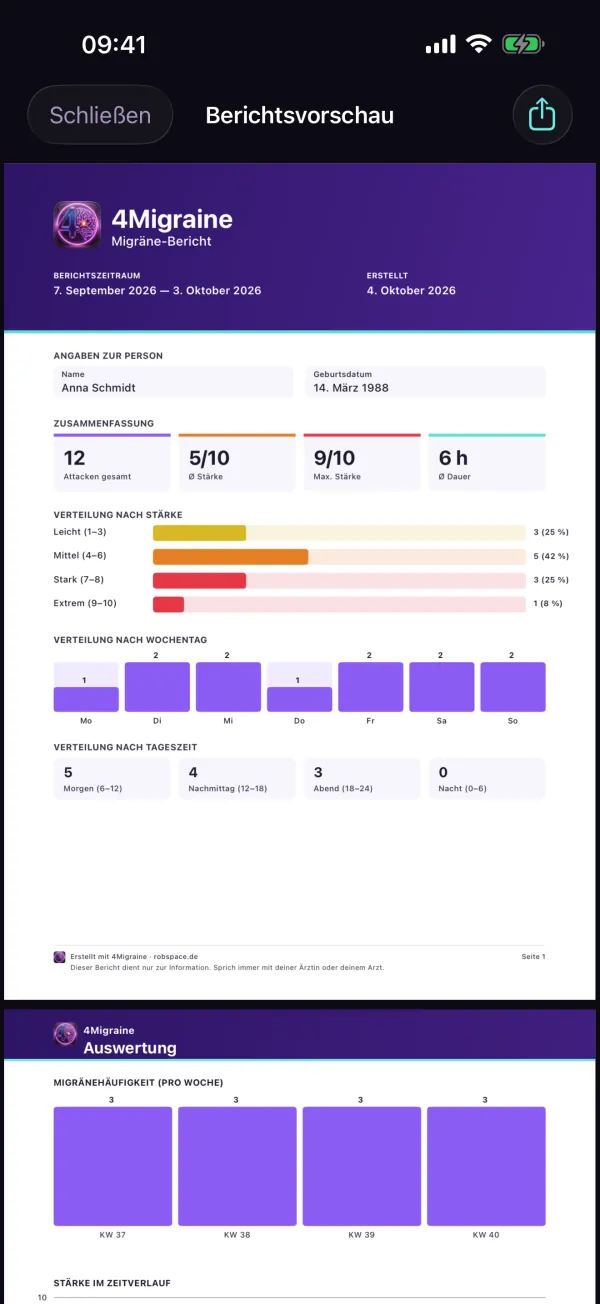This screenshot has width=600, height=1304.
Task: Click the '5 (42 %)' value beside Mittel
Action: tap(550, 557)
